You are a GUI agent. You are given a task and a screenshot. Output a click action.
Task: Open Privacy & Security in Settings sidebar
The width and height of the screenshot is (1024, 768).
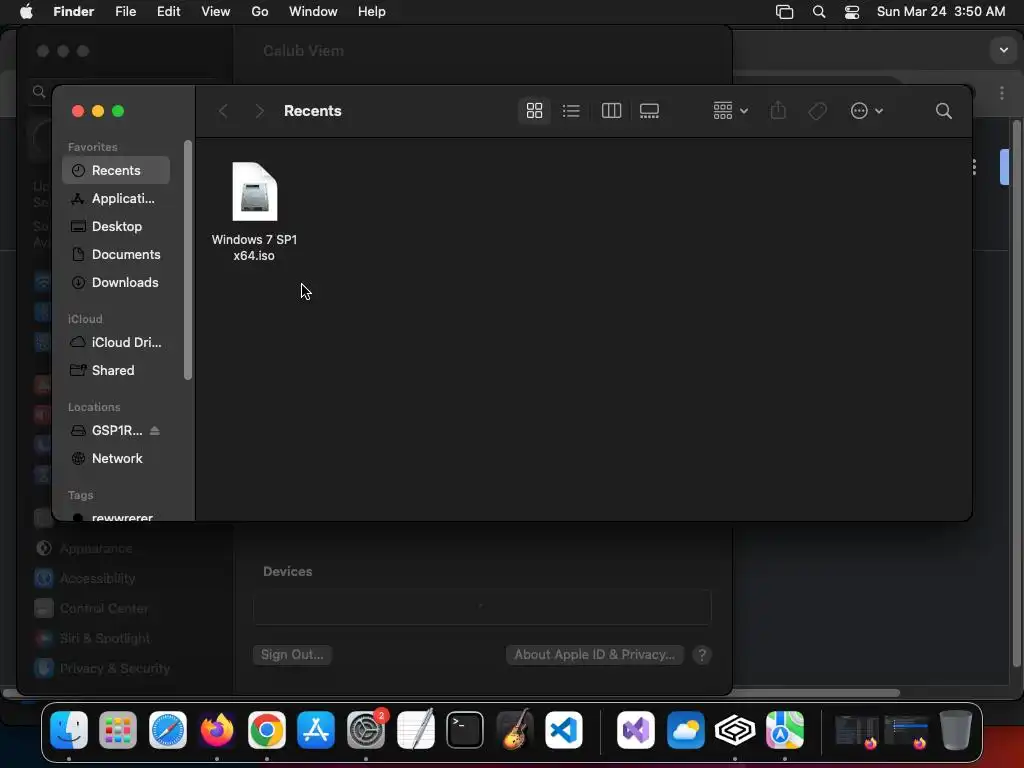(x=104, y=668)
